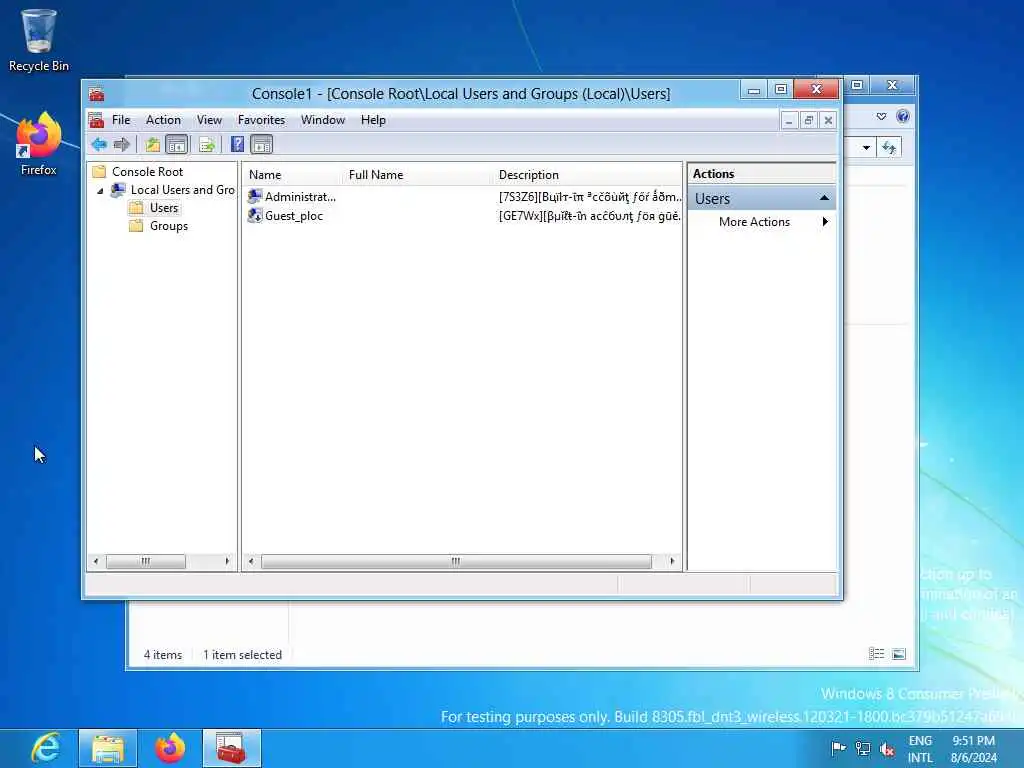
Task: Click the Guest_ploc description text
Action: [x=590, y=216]
